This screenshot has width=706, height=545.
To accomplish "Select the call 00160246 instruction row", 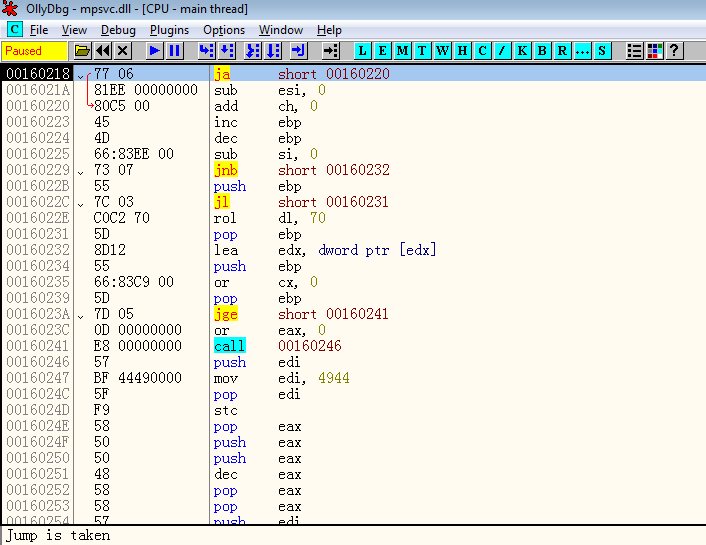I will (300, 346).
